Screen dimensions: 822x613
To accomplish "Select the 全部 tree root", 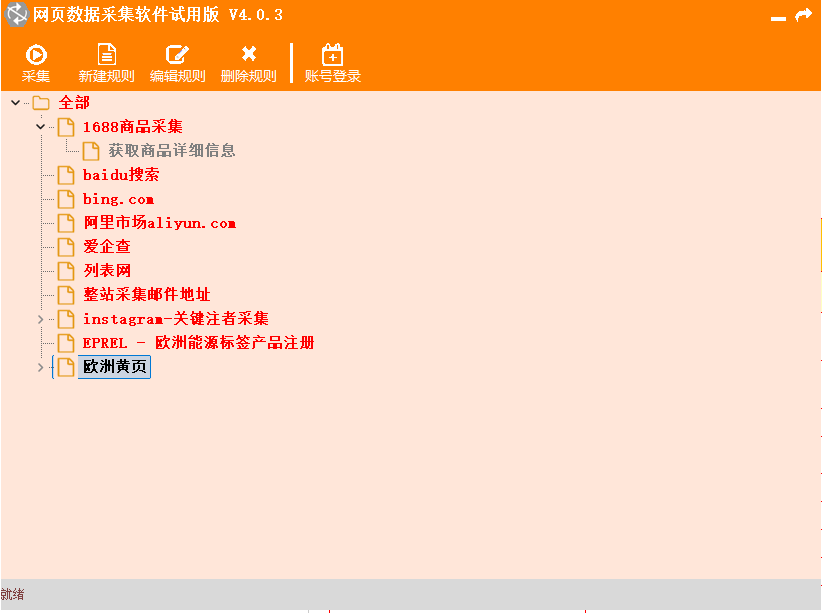I will click(74, 103).
